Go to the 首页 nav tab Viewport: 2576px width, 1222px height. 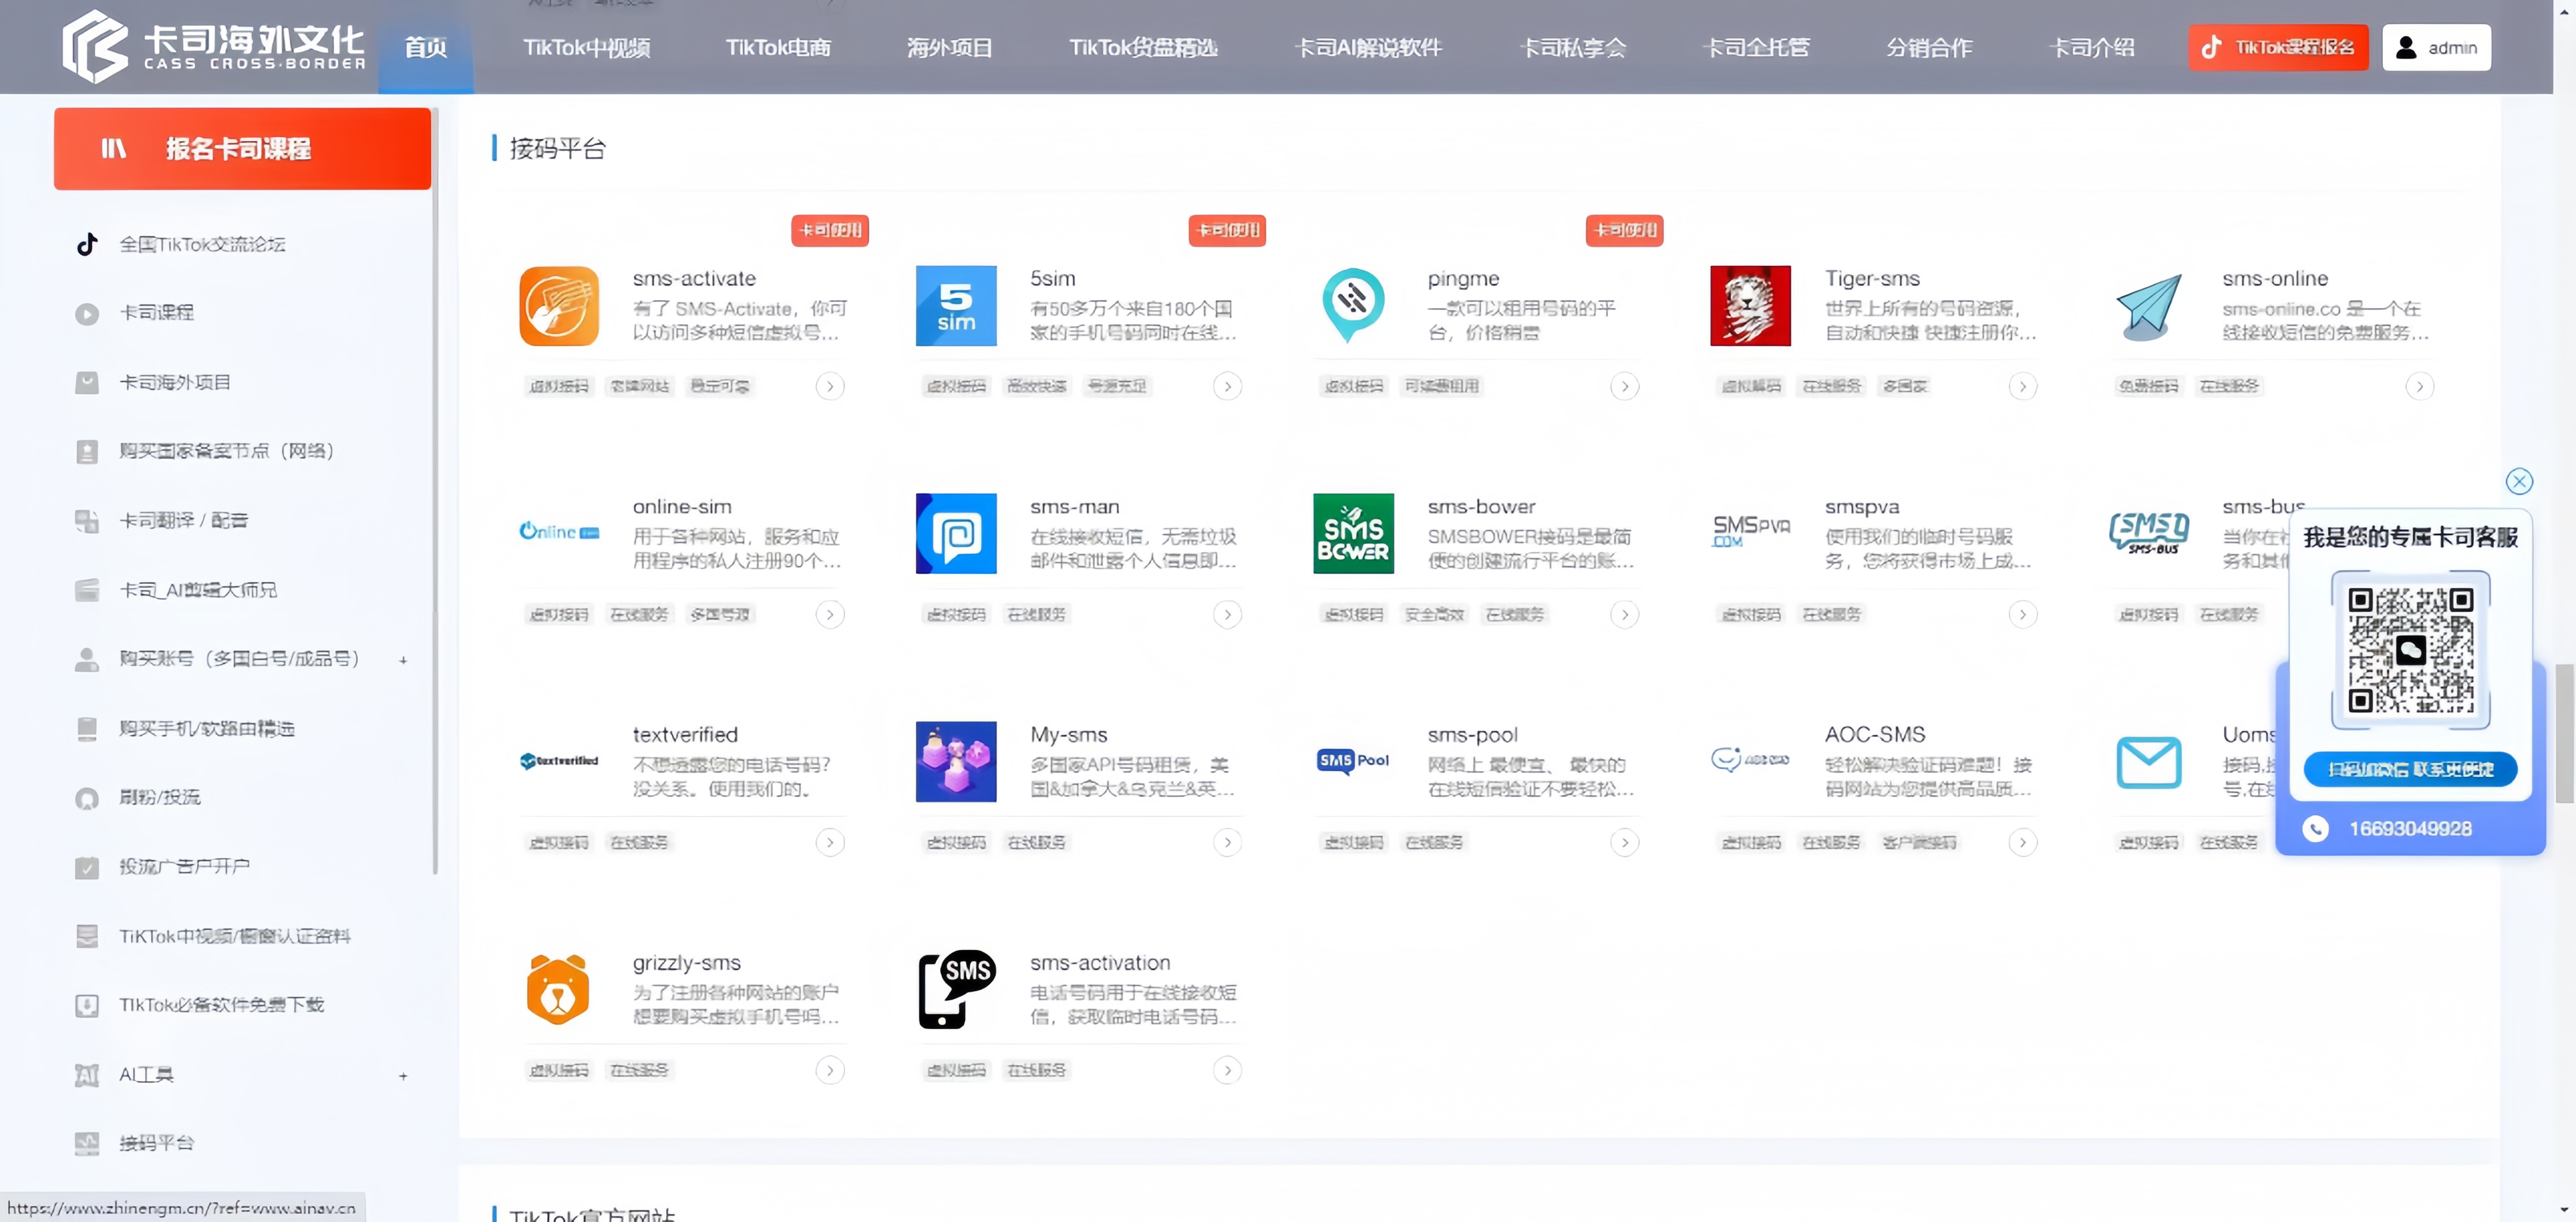coord(426,47)
